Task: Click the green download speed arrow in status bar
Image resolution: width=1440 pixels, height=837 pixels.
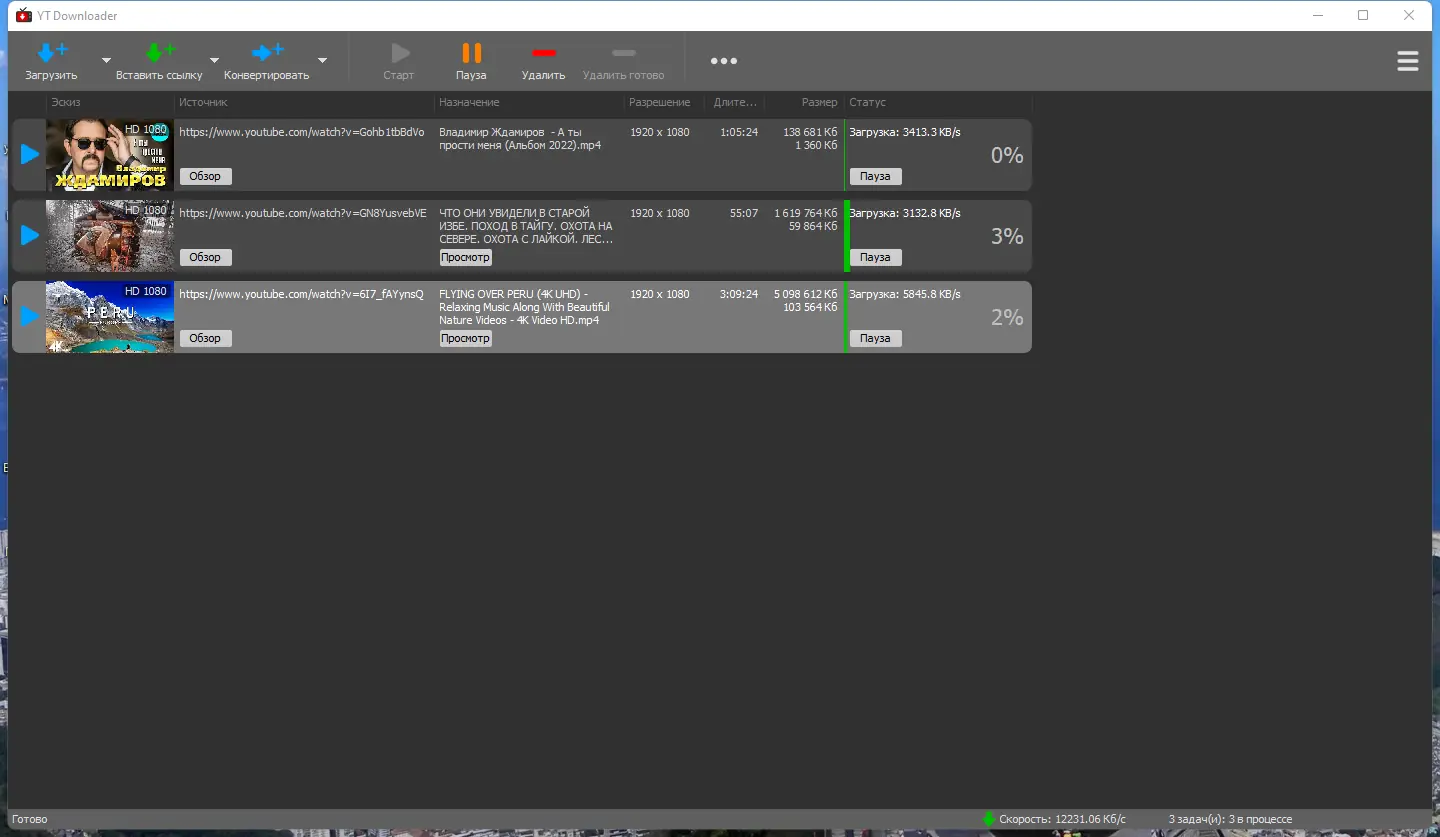Action: pyautogui.click(x=989, y=820)
